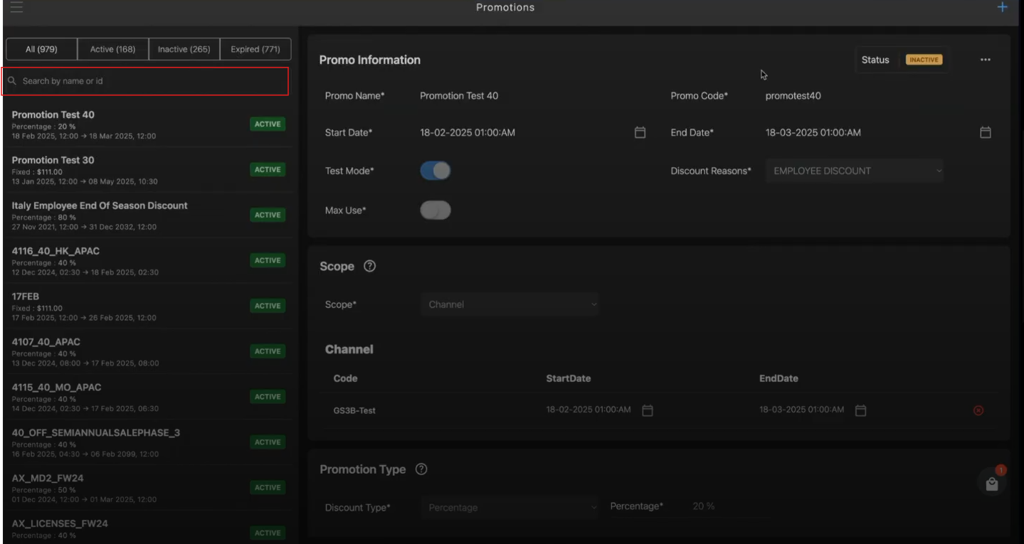Image resolution: width=1024 pixels, height=544 pixels.
Task: Click ACTIVE badge on 17FEB row
Action: point(268,306)
